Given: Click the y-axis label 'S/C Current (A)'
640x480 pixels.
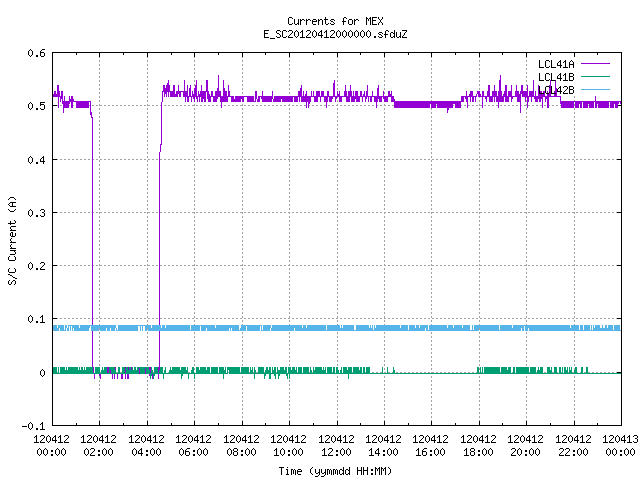Looking at the screenshot, I should coord(13,240).
